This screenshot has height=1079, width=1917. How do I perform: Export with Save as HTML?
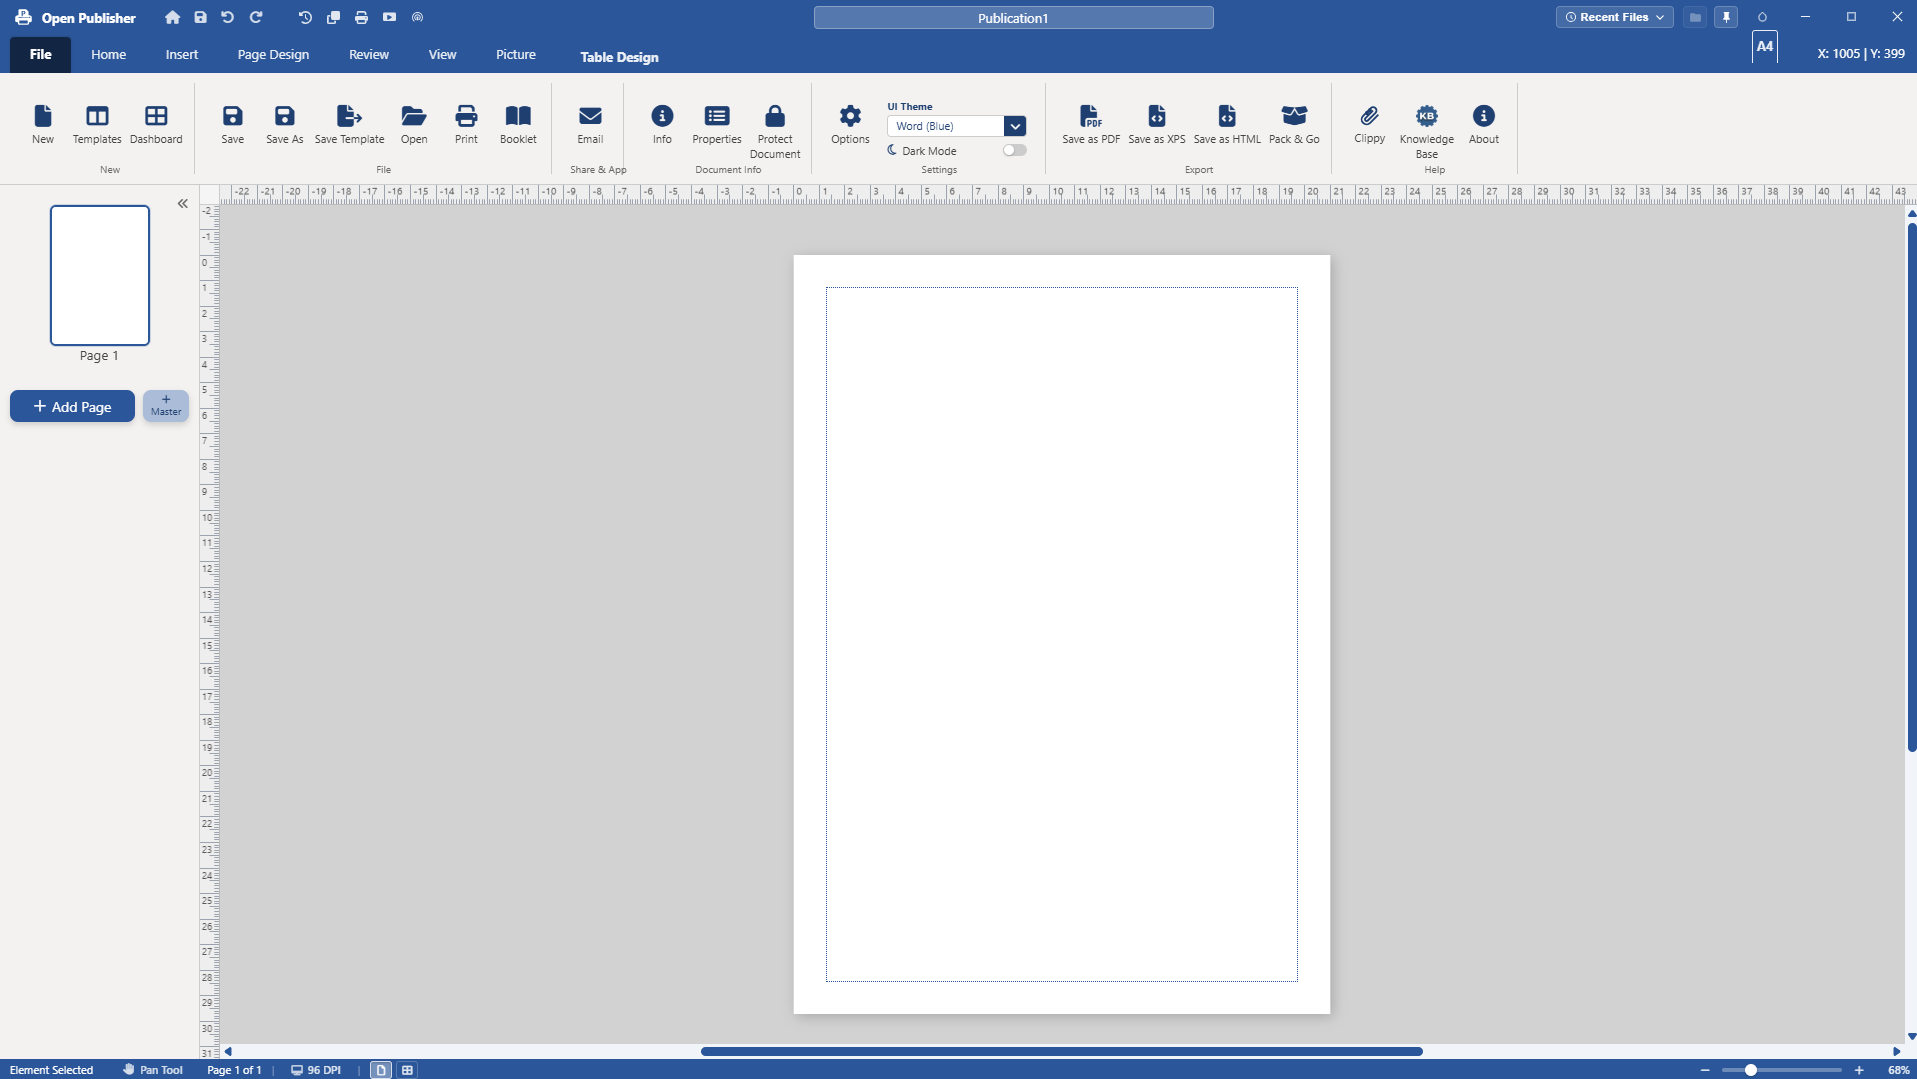coord(1227,125)
